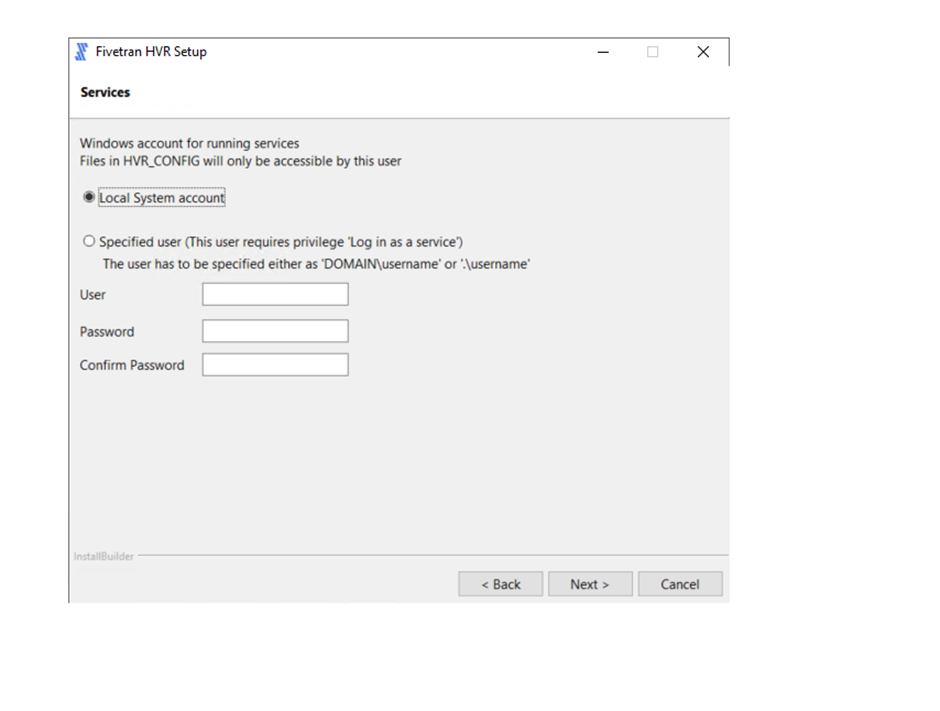Screen dimensions: 940x711
Task: Focus the User input field
Action: [275, 294]
